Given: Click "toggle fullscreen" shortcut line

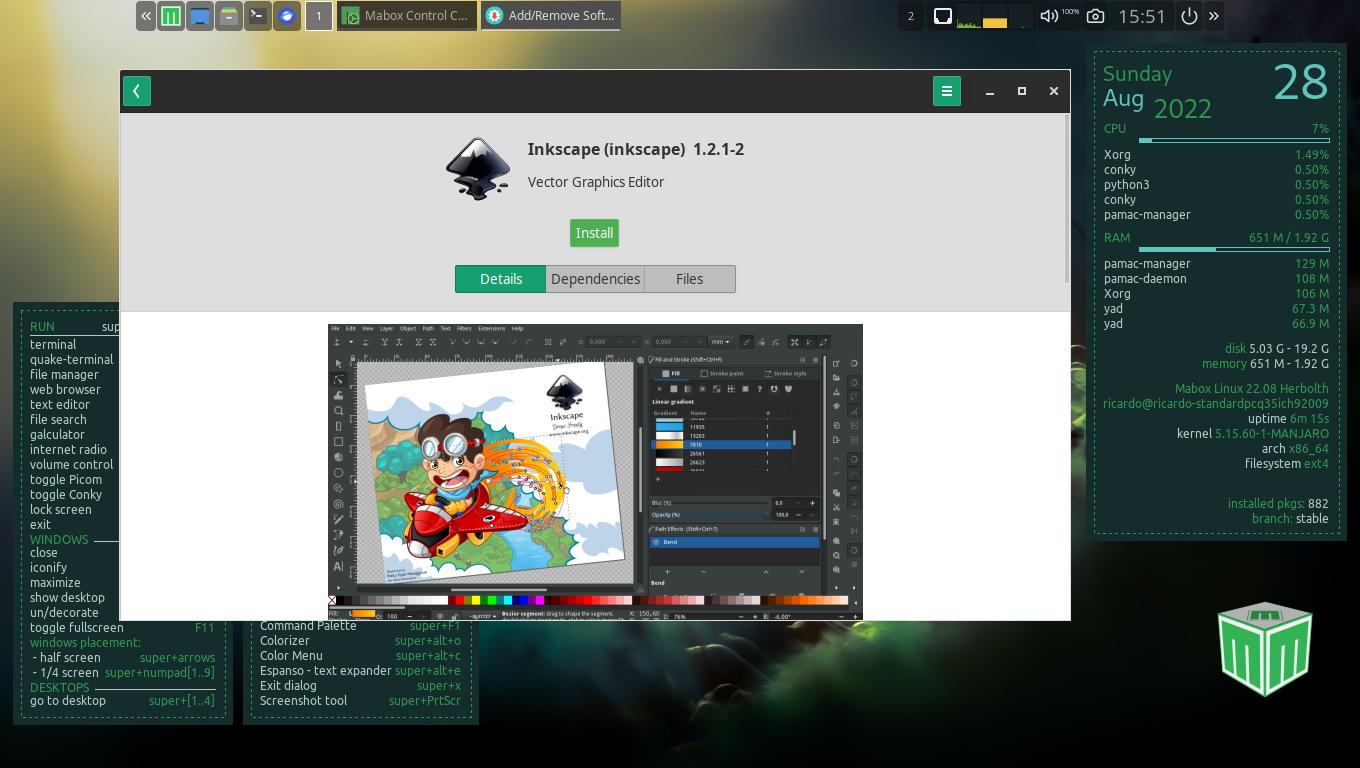Looking at the screenshot, I should (x=122, y=627).
